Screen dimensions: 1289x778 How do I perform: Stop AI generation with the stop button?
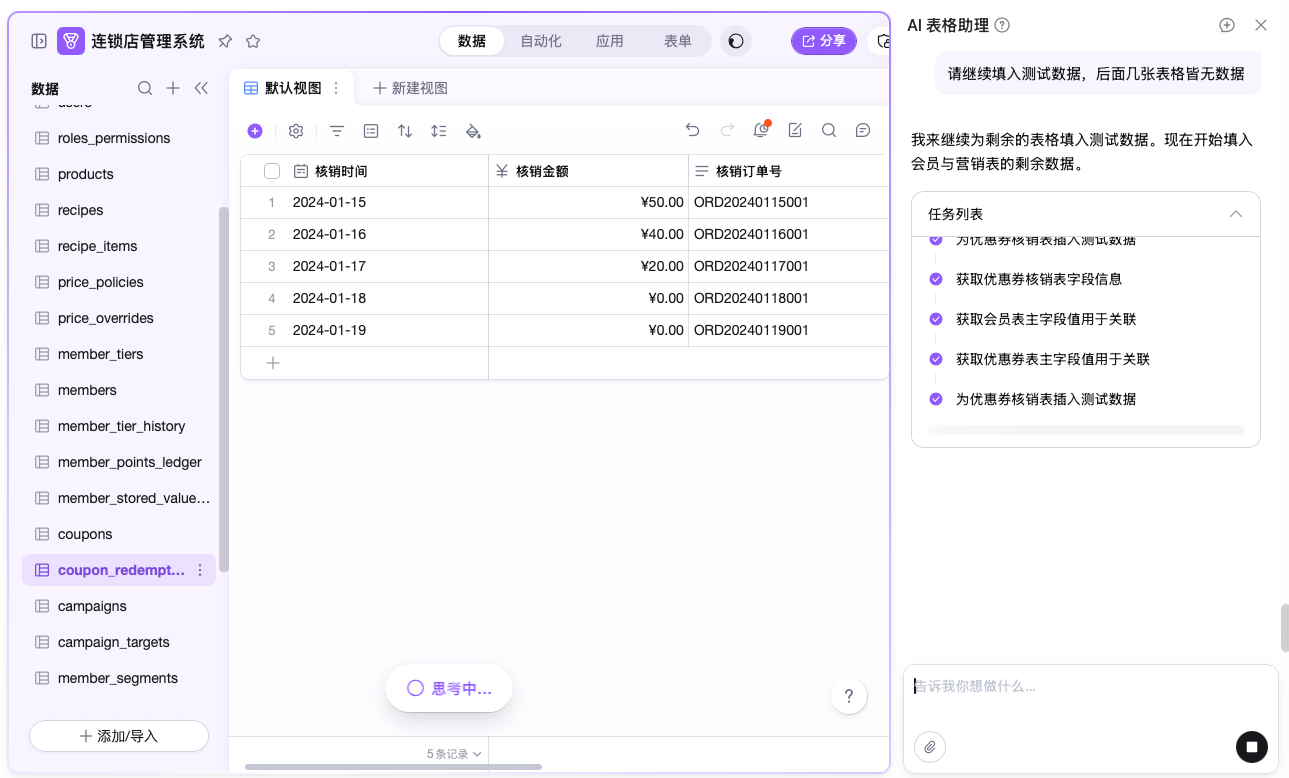pyautogui.click(x=1251, y=746)
